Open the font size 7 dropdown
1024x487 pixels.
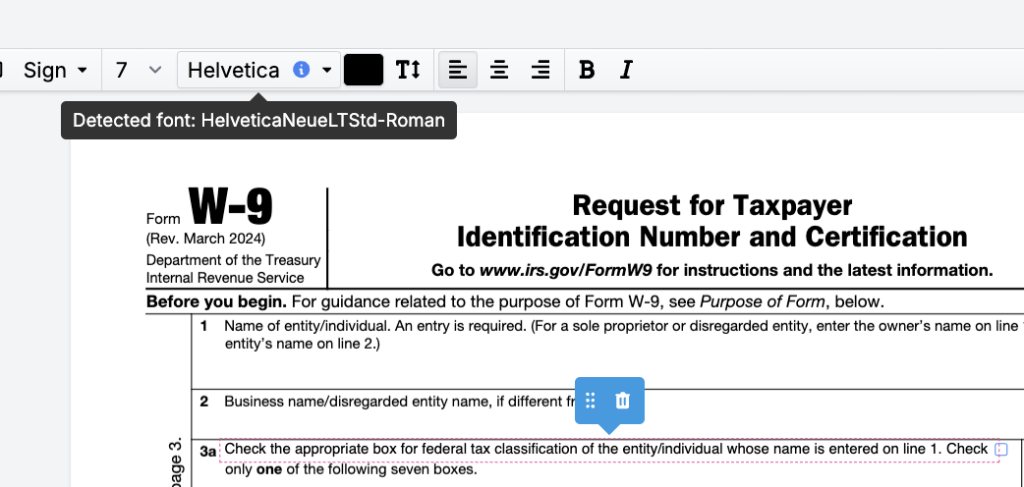[x=138, y=70]
